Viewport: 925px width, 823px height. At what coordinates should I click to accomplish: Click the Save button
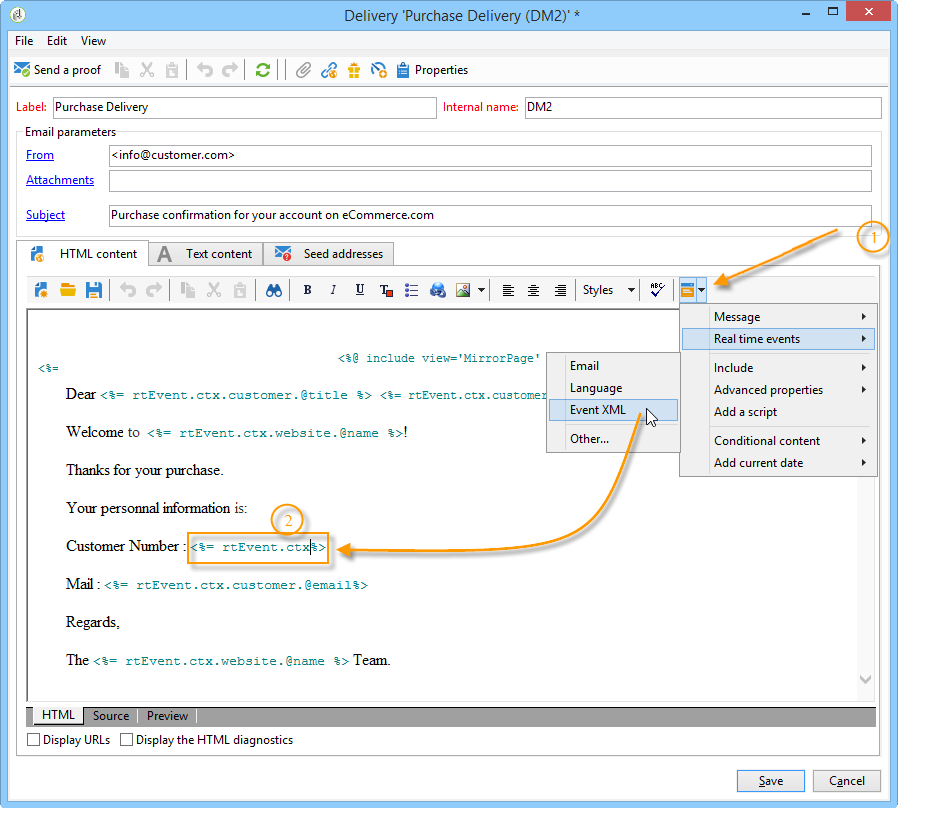tap(770, 781)
